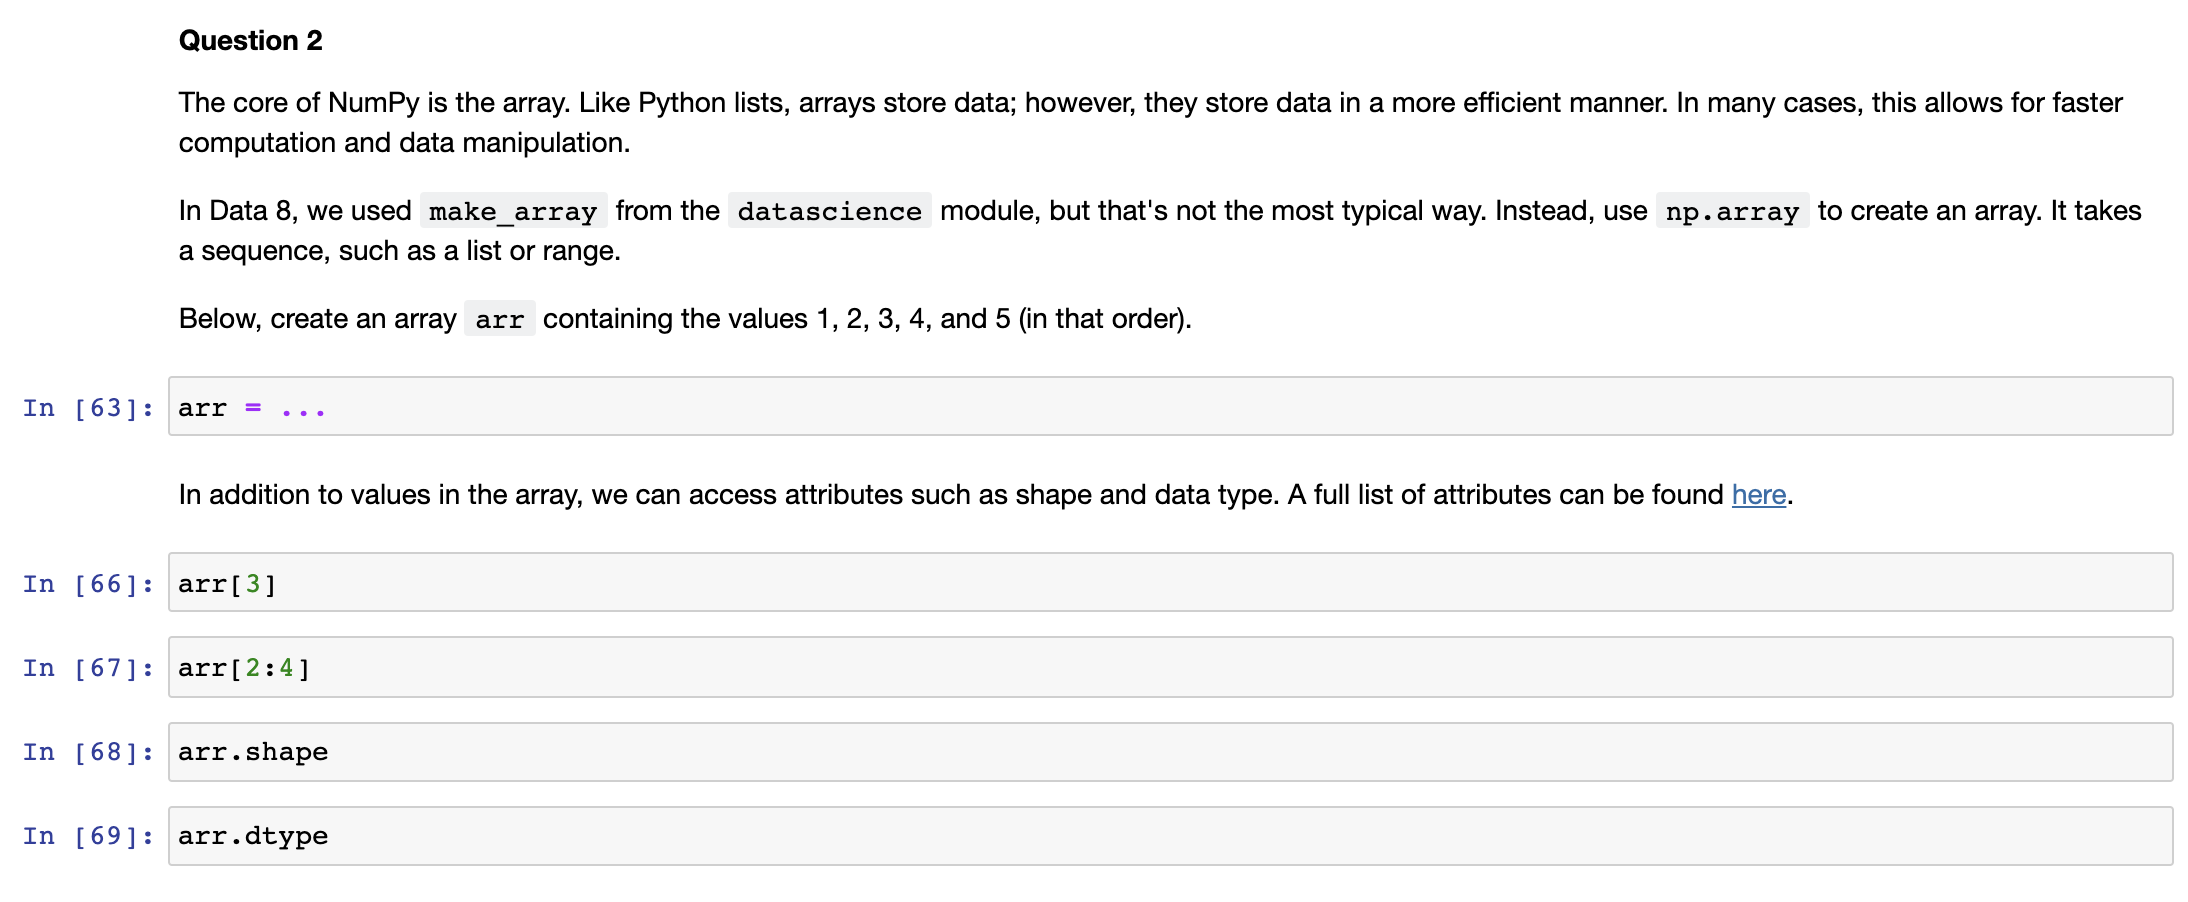Viewport: 2188px width, 902px height.
Task: Click the In [66] cell prompt
Action: pyautogui.click(x=88, y=584)
